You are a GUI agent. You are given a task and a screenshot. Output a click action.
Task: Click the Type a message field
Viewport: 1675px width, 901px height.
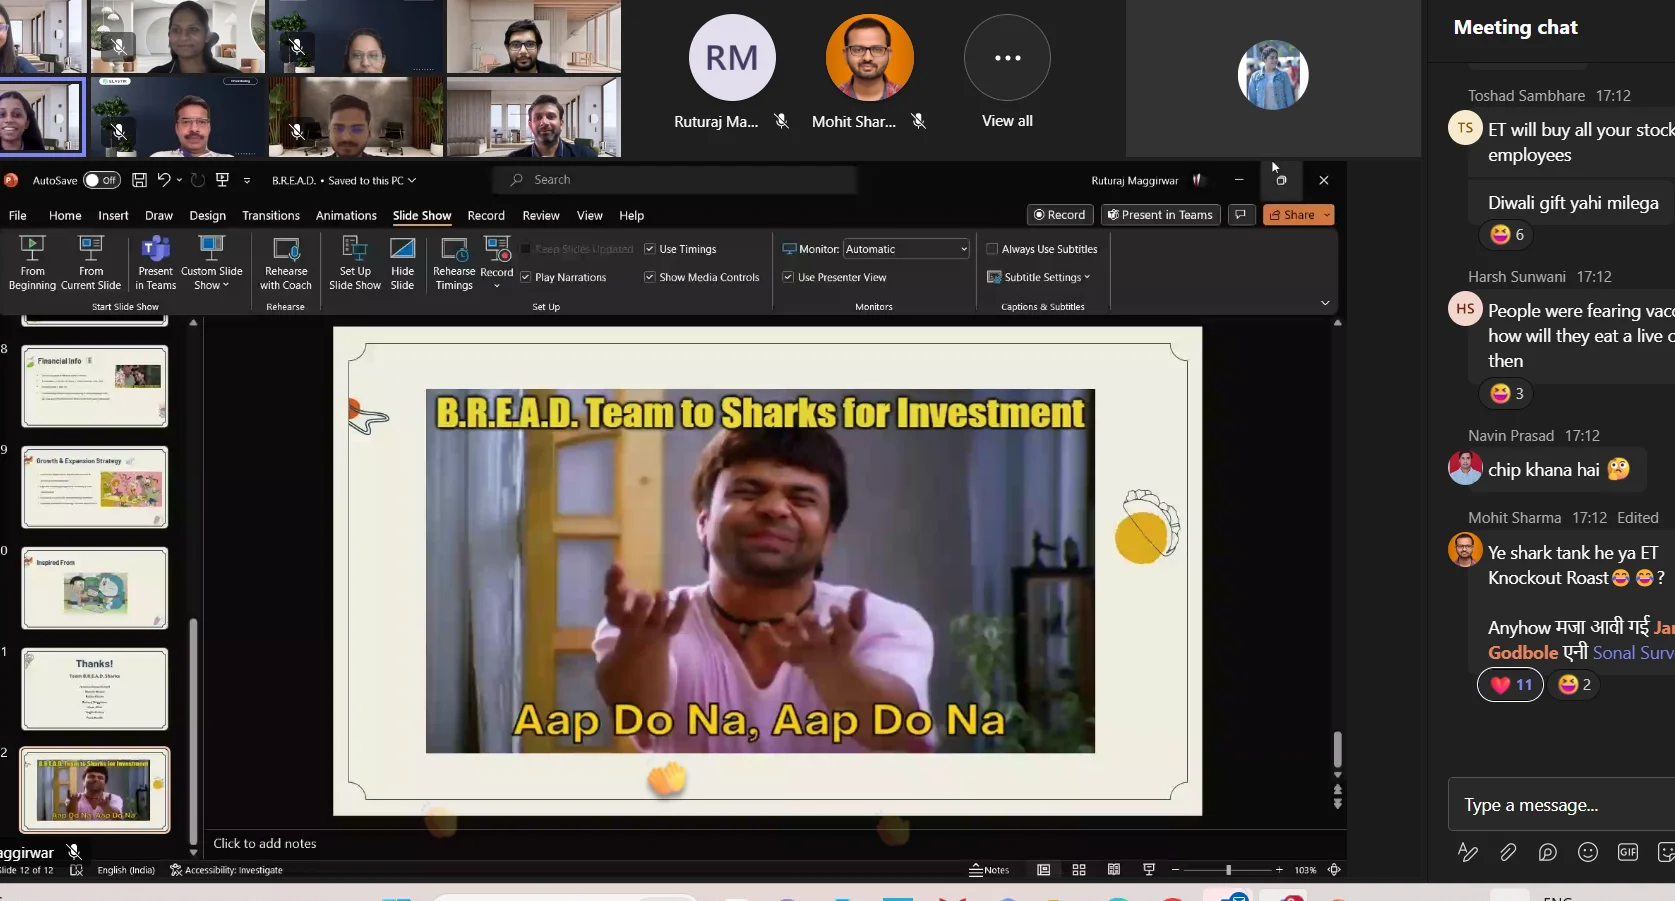coord(1561,805)
